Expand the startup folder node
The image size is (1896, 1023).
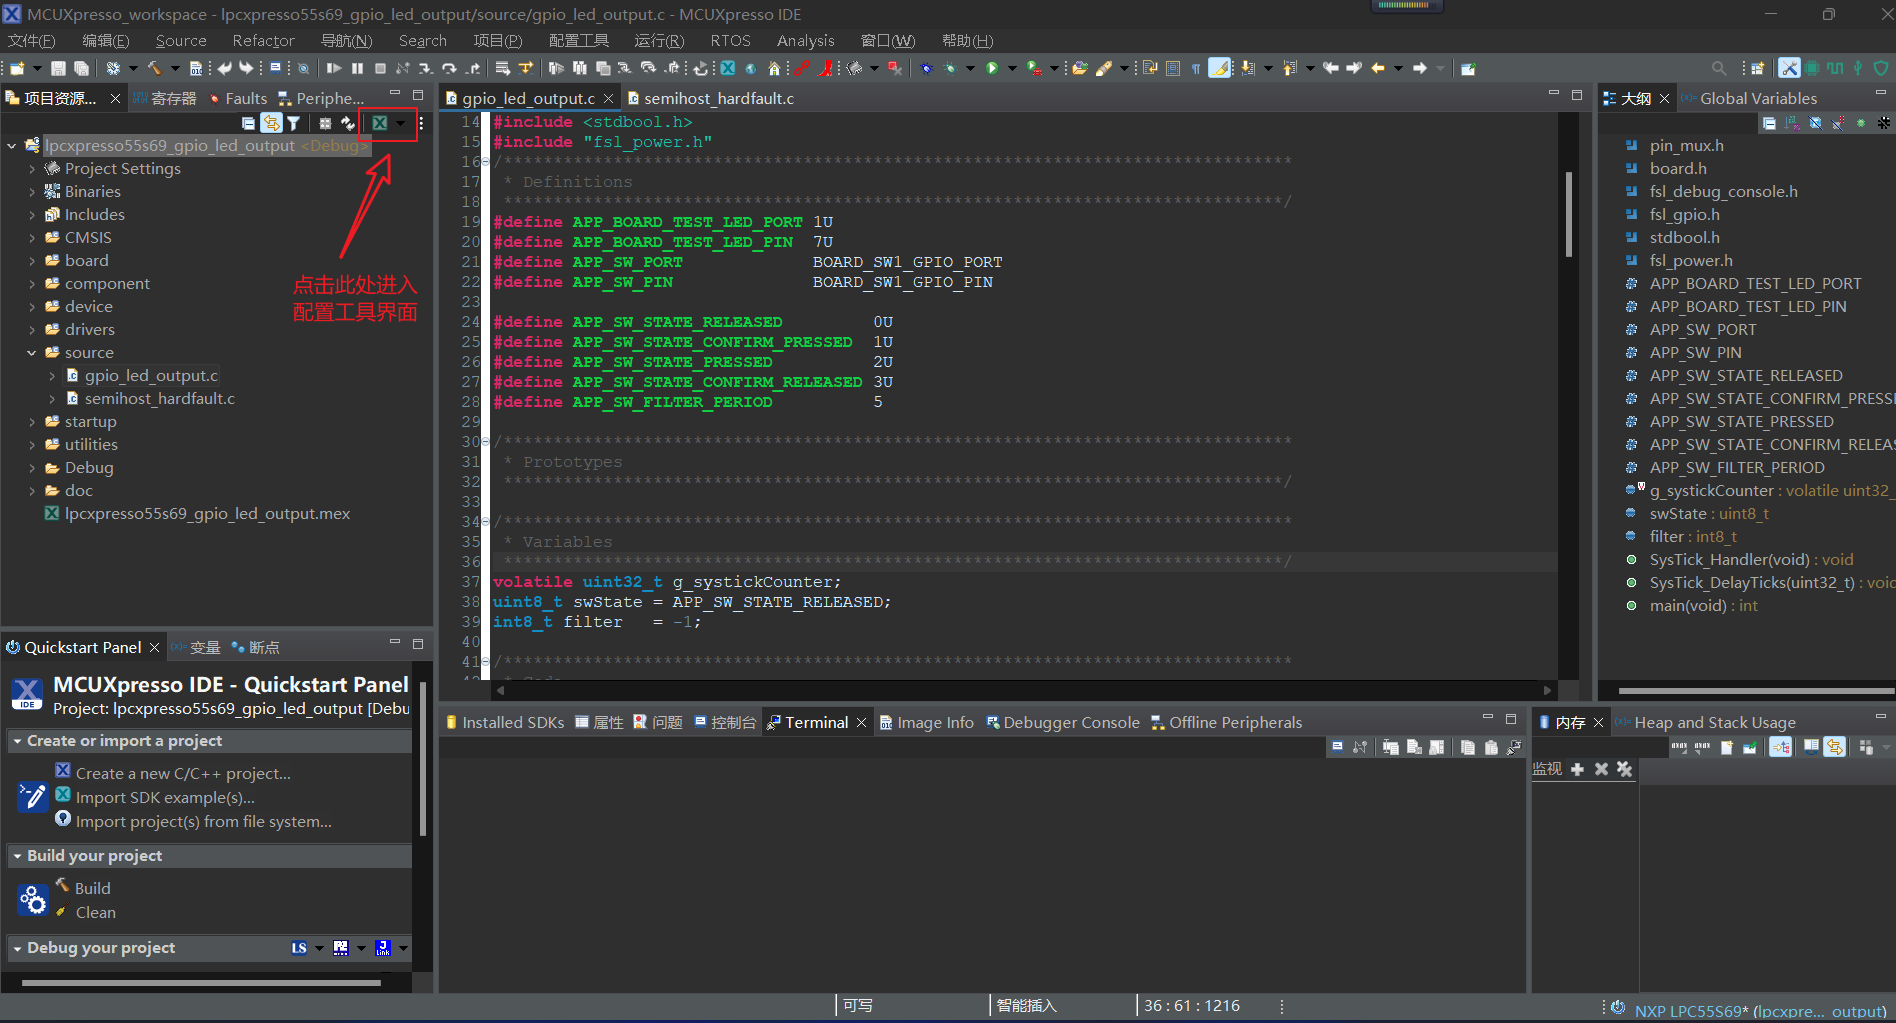click(x=32, y=422)
